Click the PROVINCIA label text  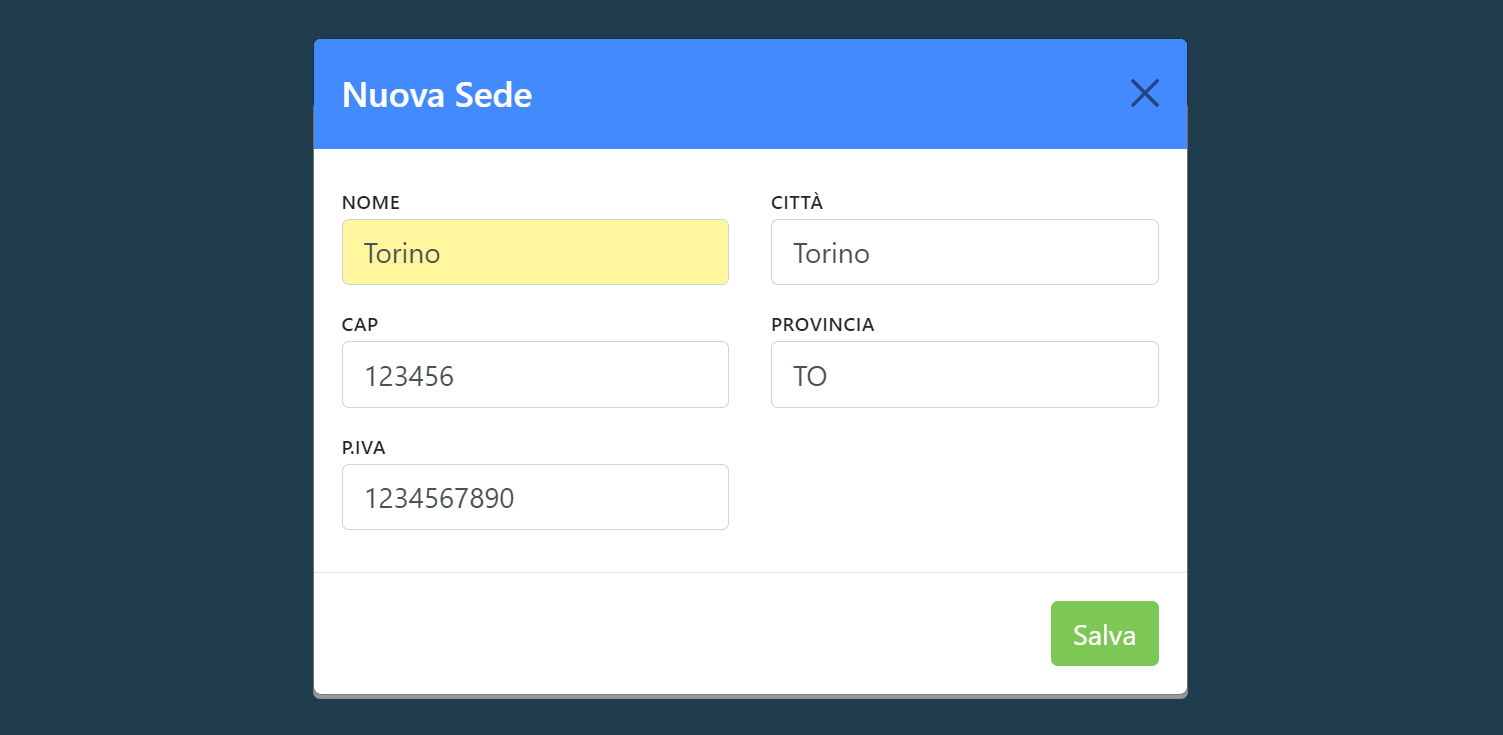(823, 325)
